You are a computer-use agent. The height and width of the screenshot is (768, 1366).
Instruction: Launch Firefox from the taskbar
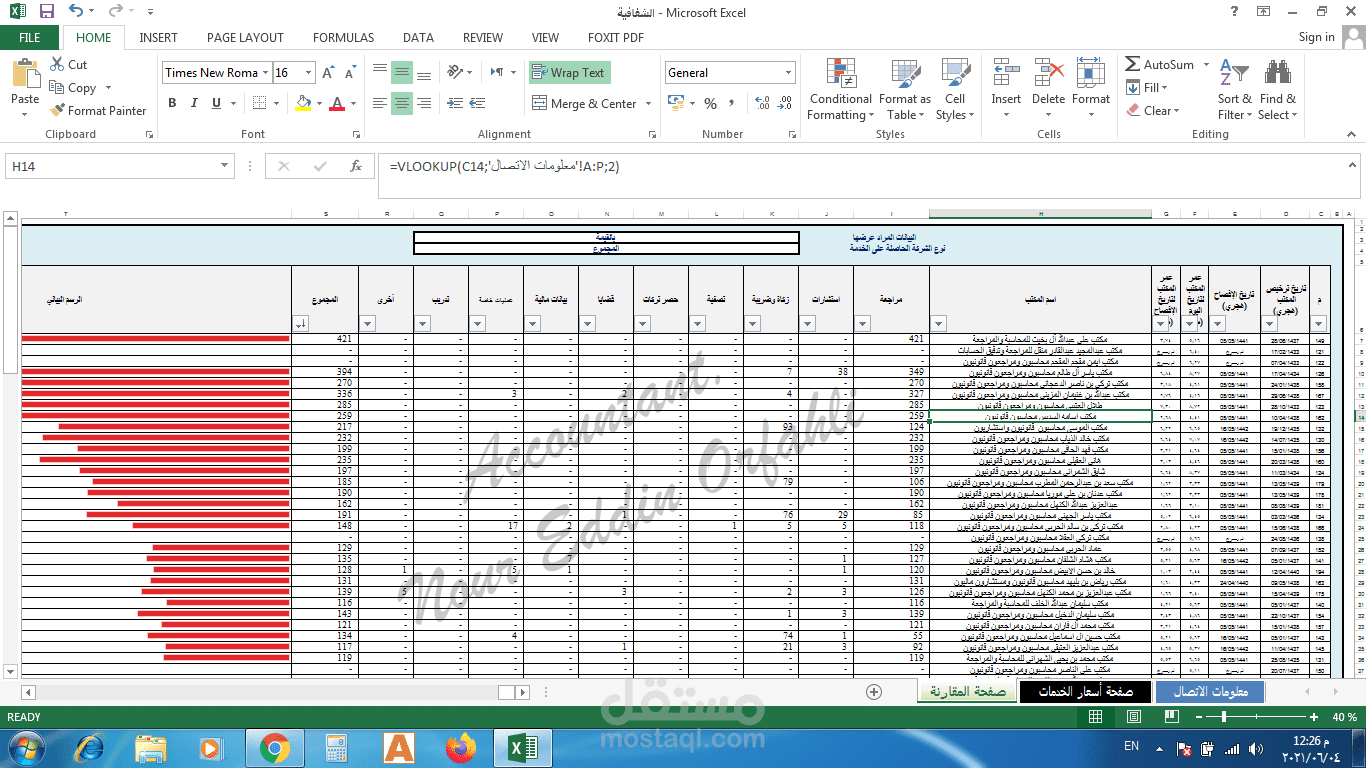pyautogui.click(x=461, y=747)
